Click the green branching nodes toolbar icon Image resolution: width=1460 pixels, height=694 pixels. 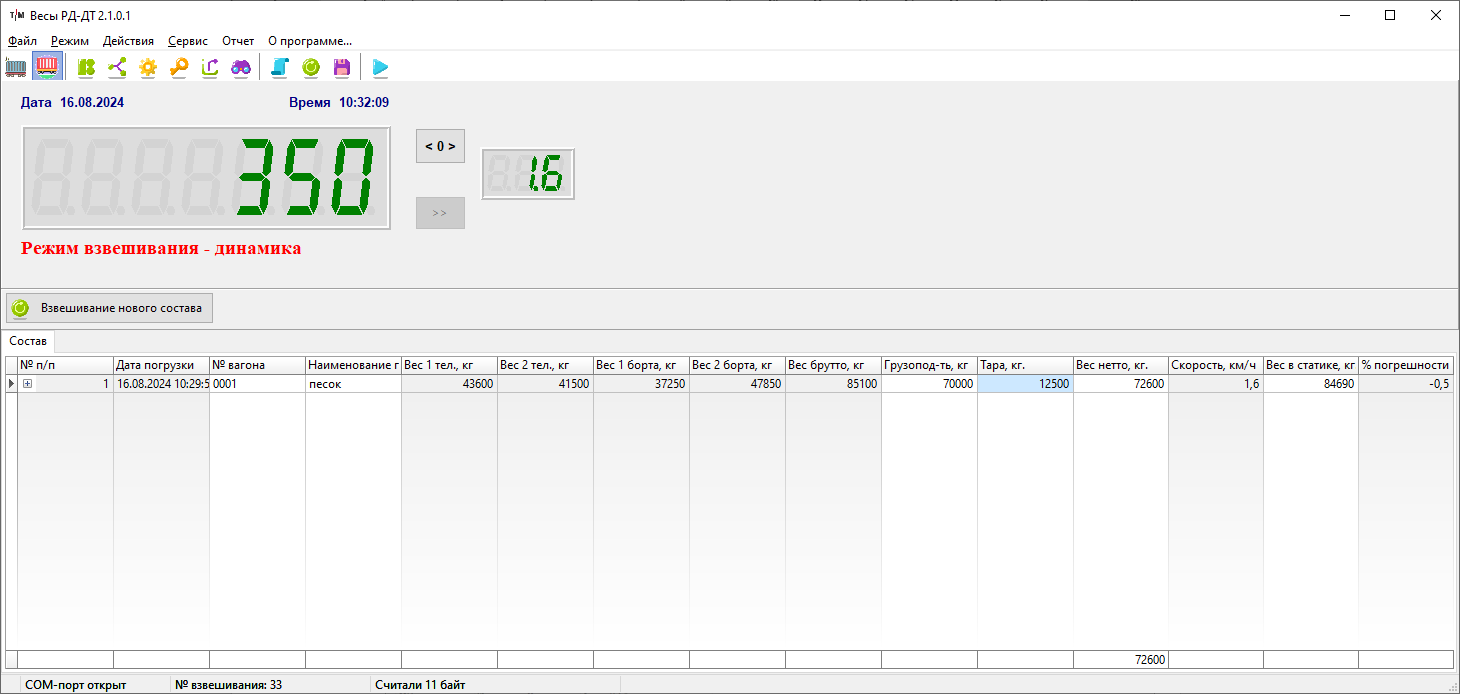(117, 67)
